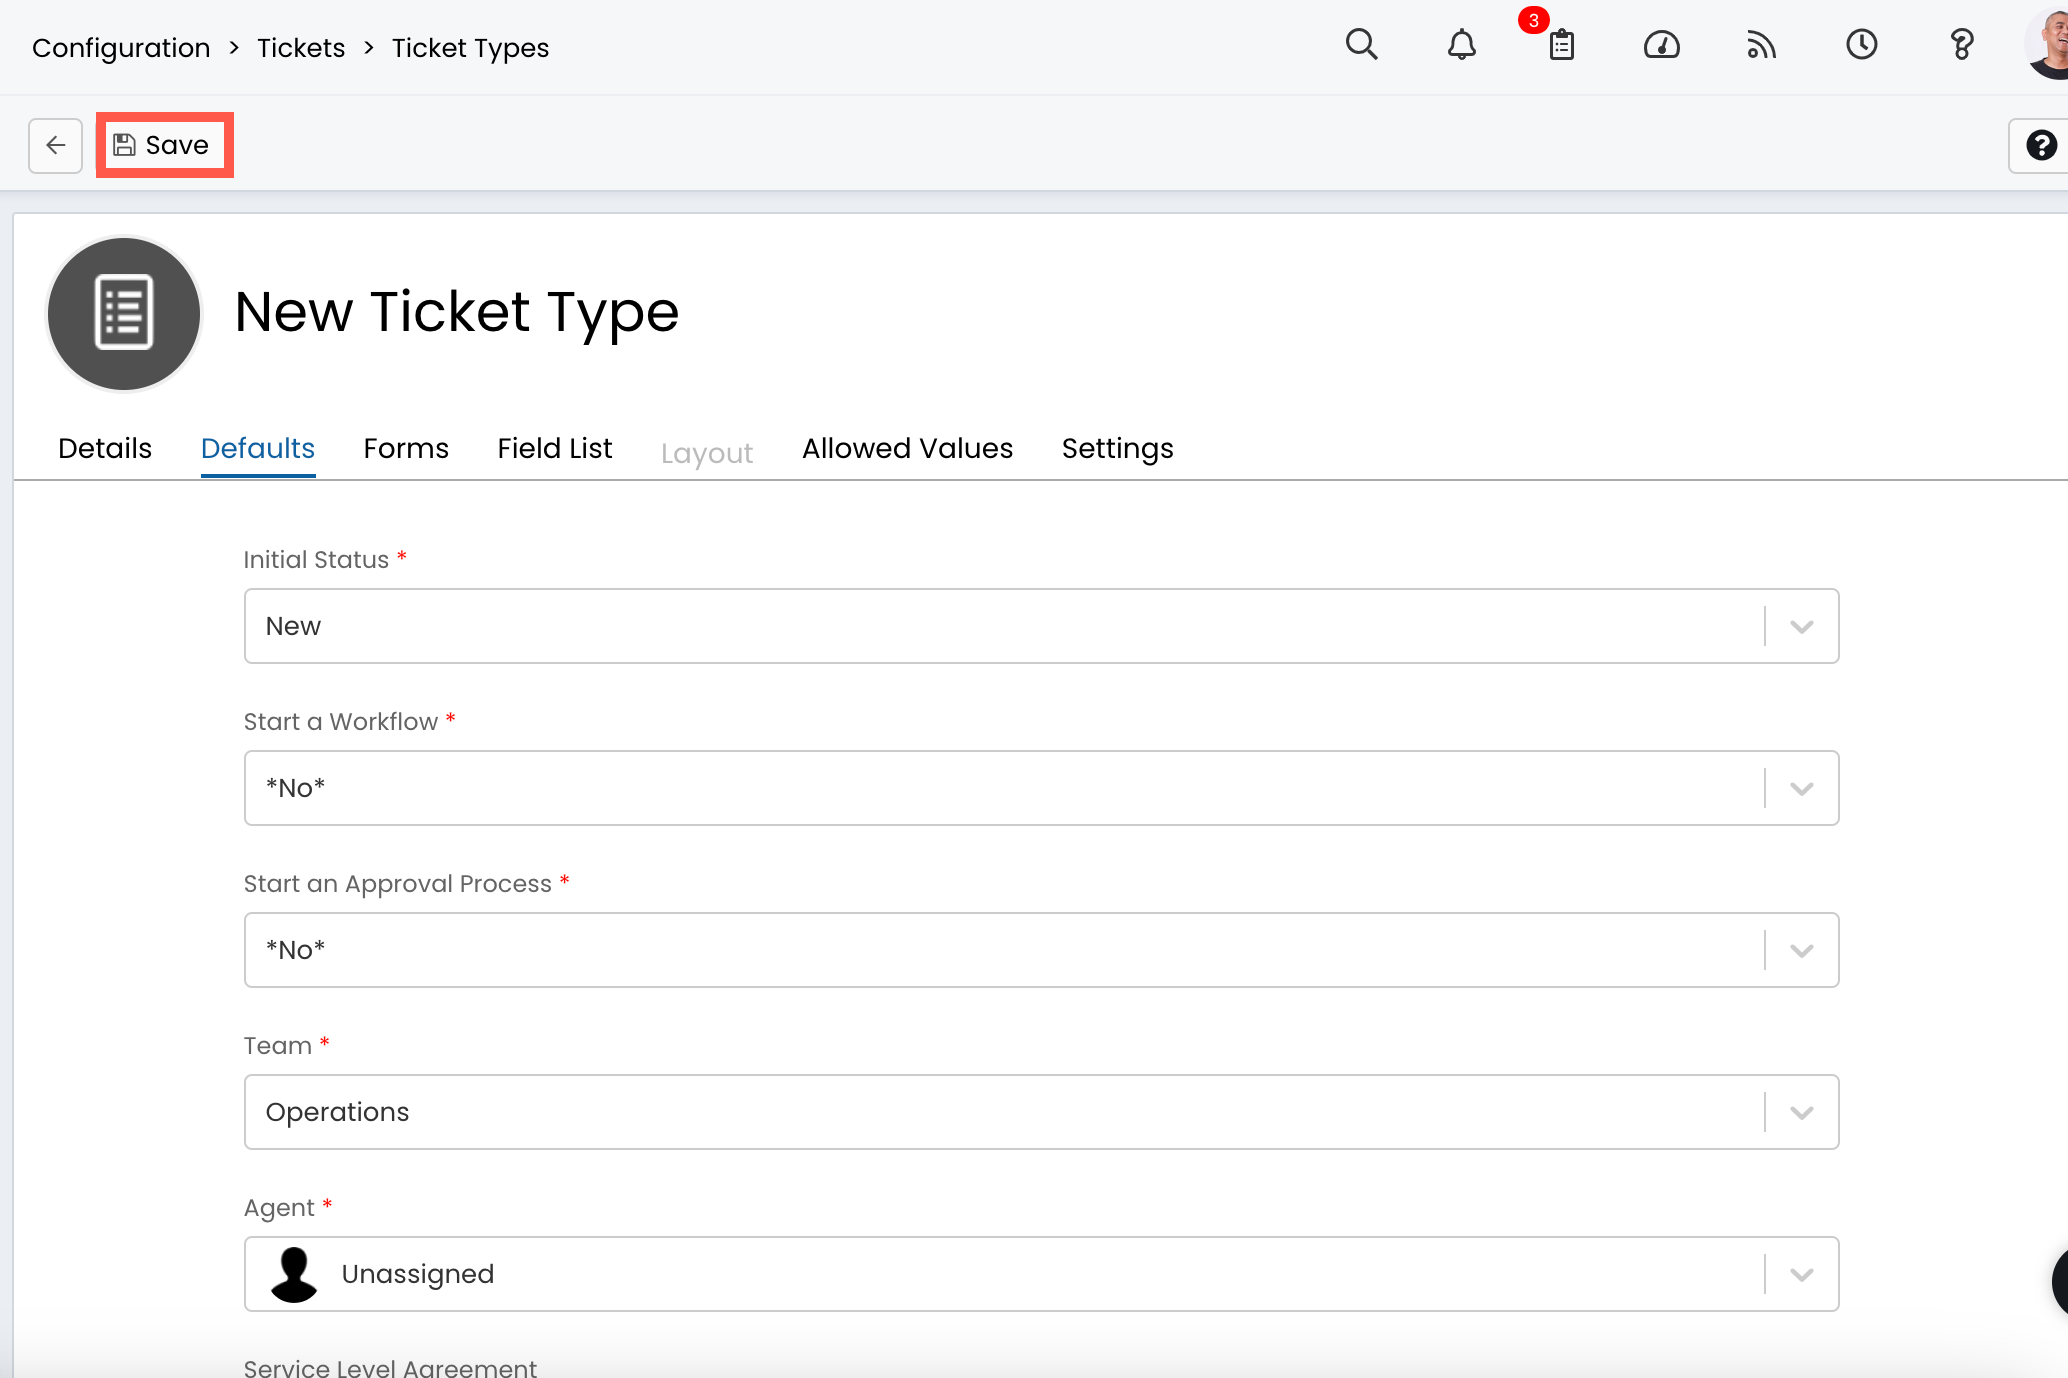The height and width of the screenshot is (1378, 2068).
Task: Save the new ticket type
Action: point(164,145)
